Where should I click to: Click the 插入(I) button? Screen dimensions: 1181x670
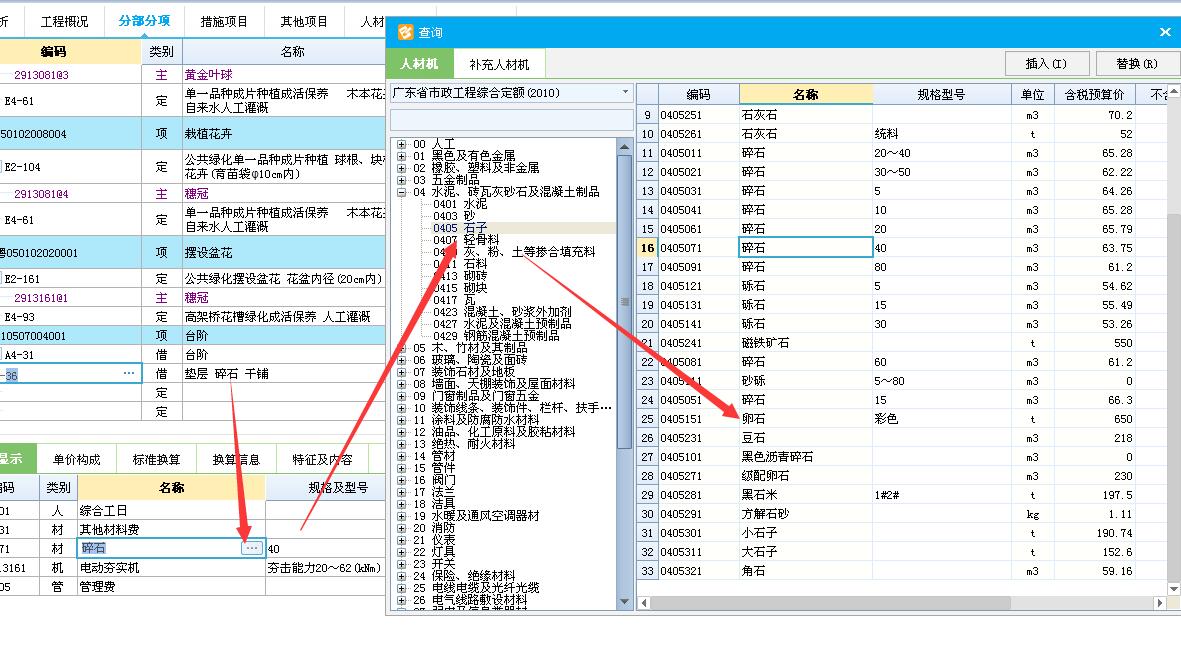pos(1046,63)
